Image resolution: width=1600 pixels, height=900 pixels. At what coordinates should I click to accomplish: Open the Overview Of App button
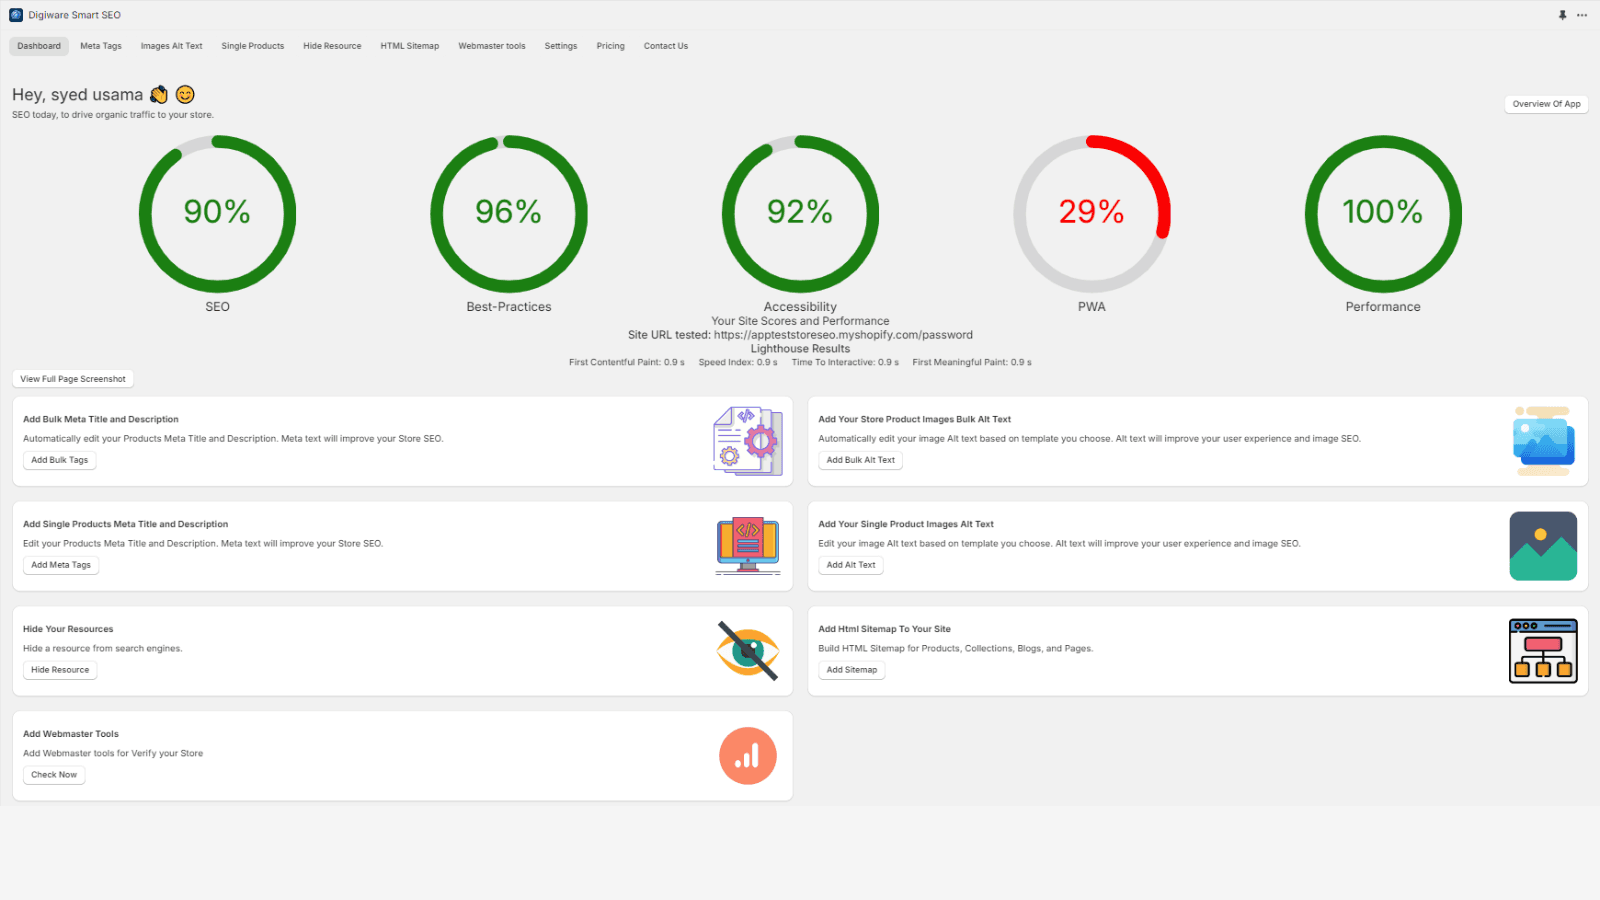click(1546, 104)
